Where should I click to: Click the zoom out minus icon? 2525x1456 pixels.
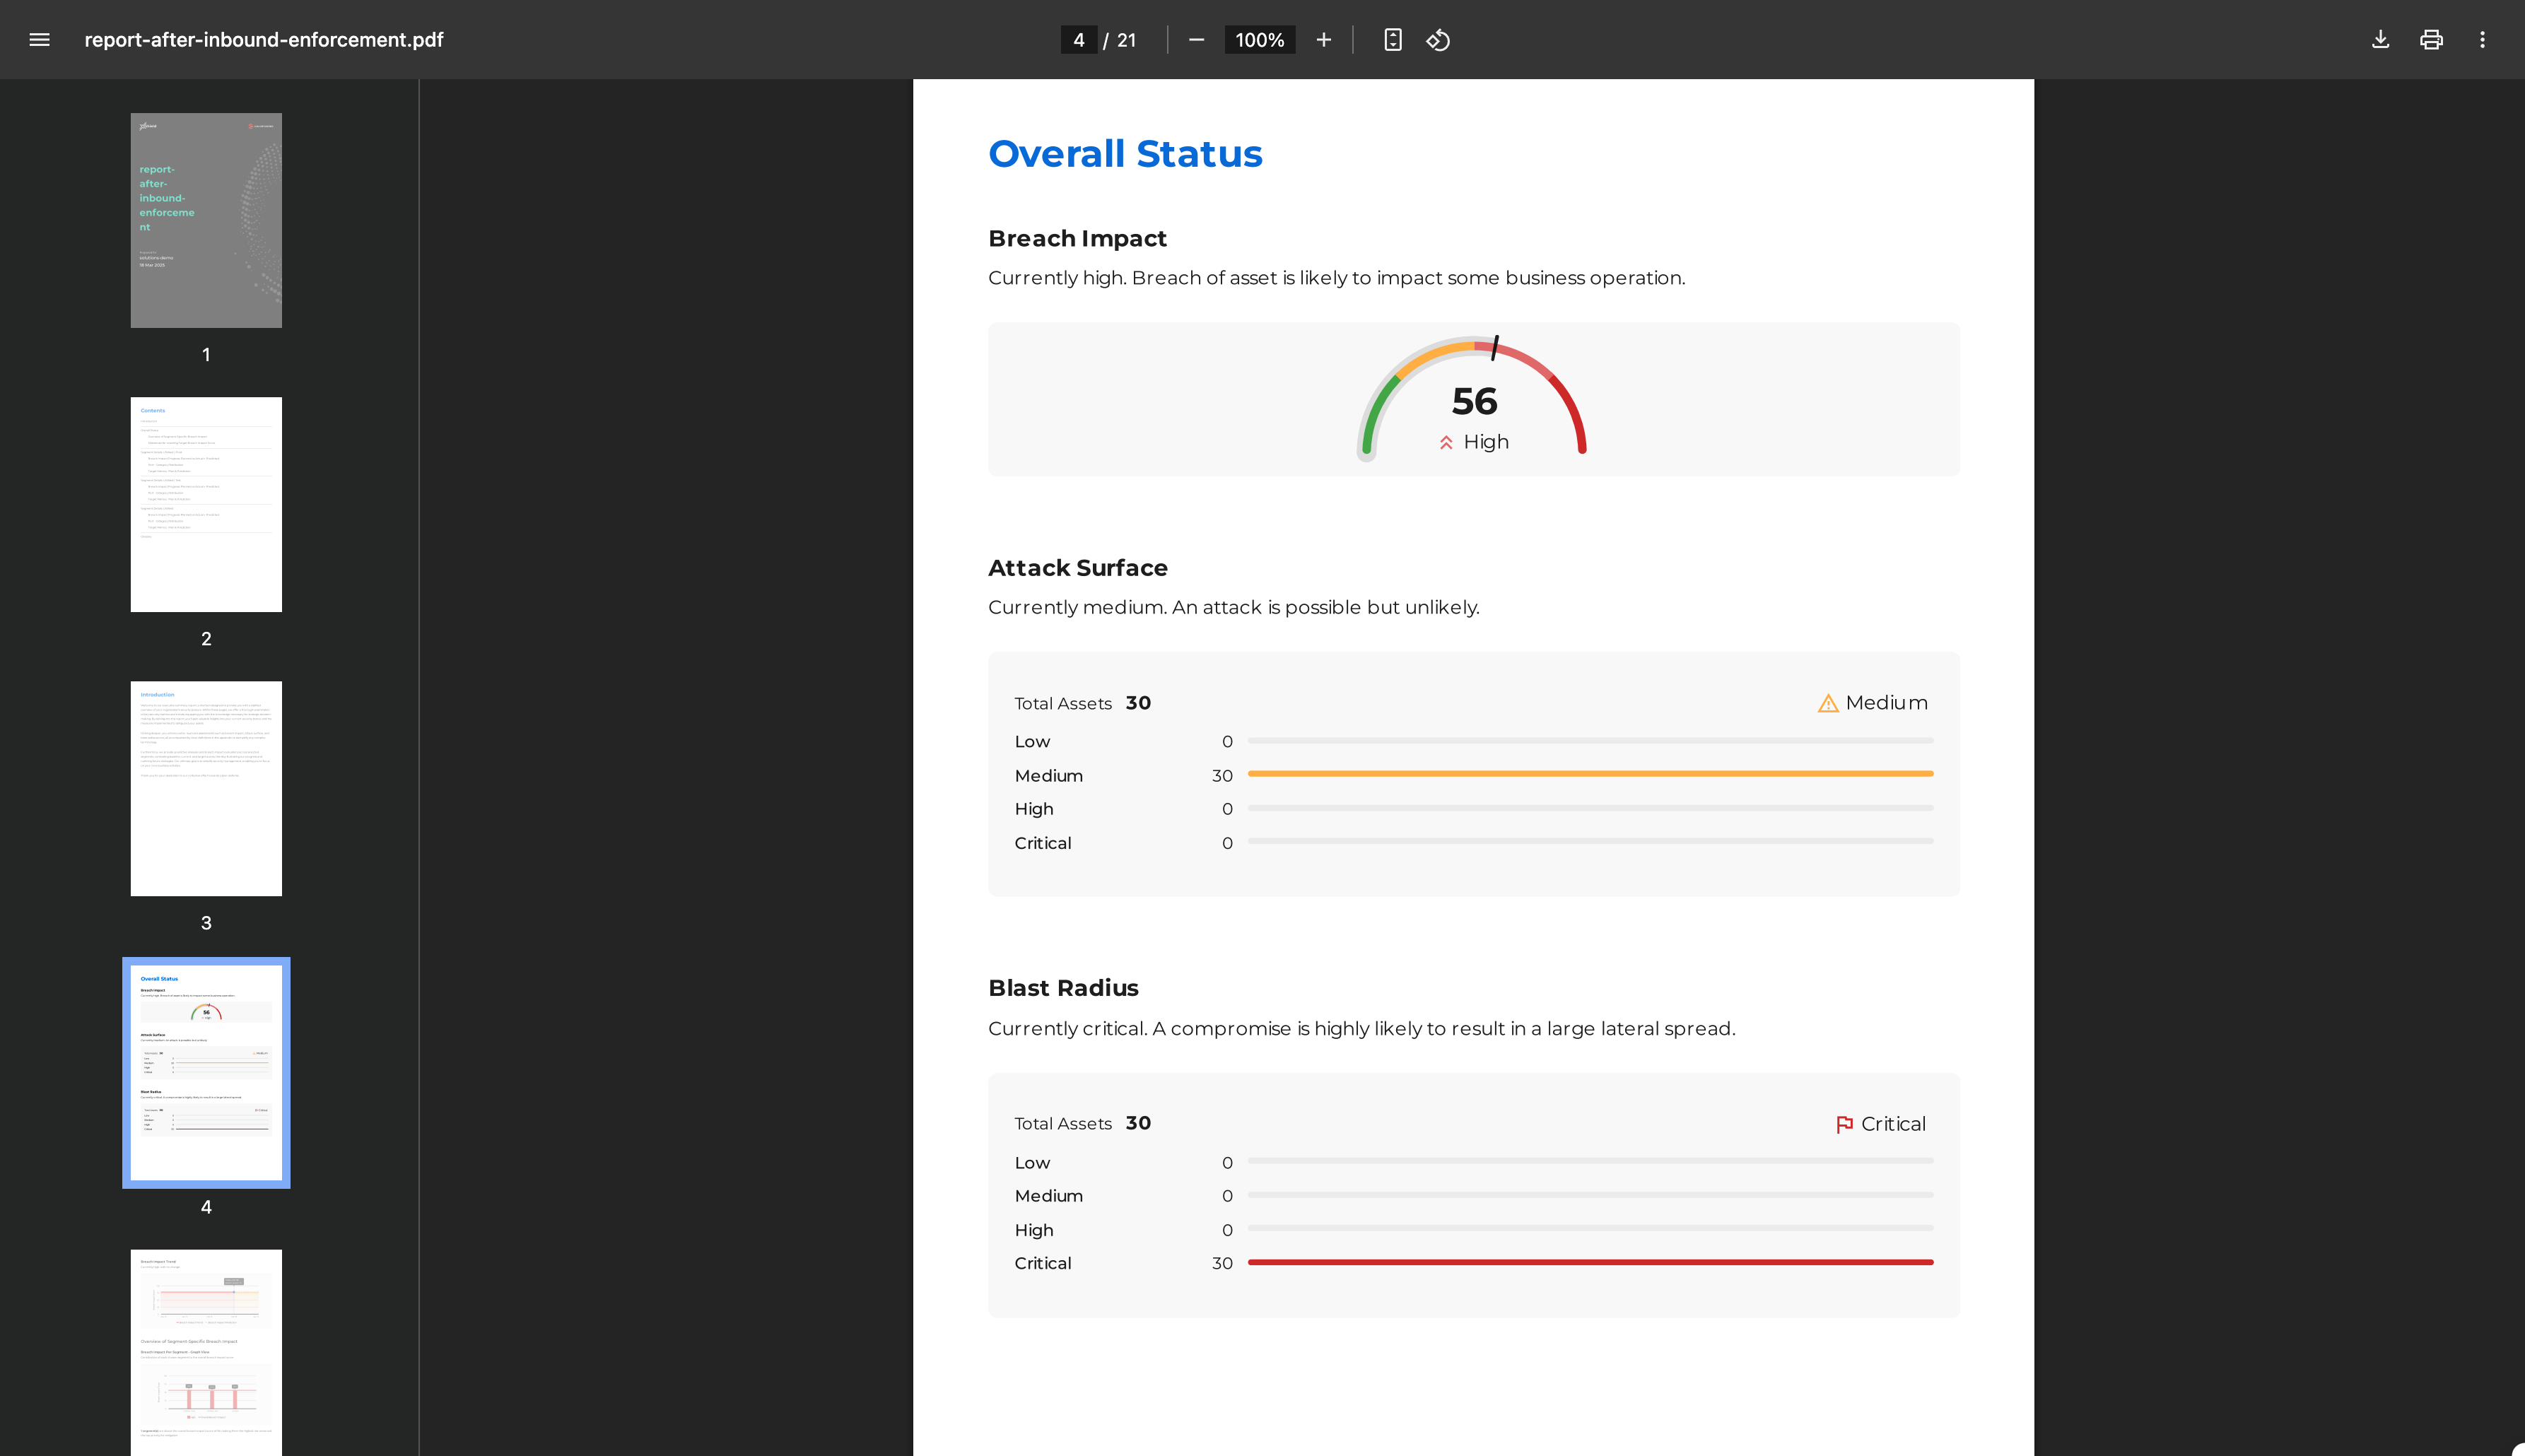tap(1196, 40)
